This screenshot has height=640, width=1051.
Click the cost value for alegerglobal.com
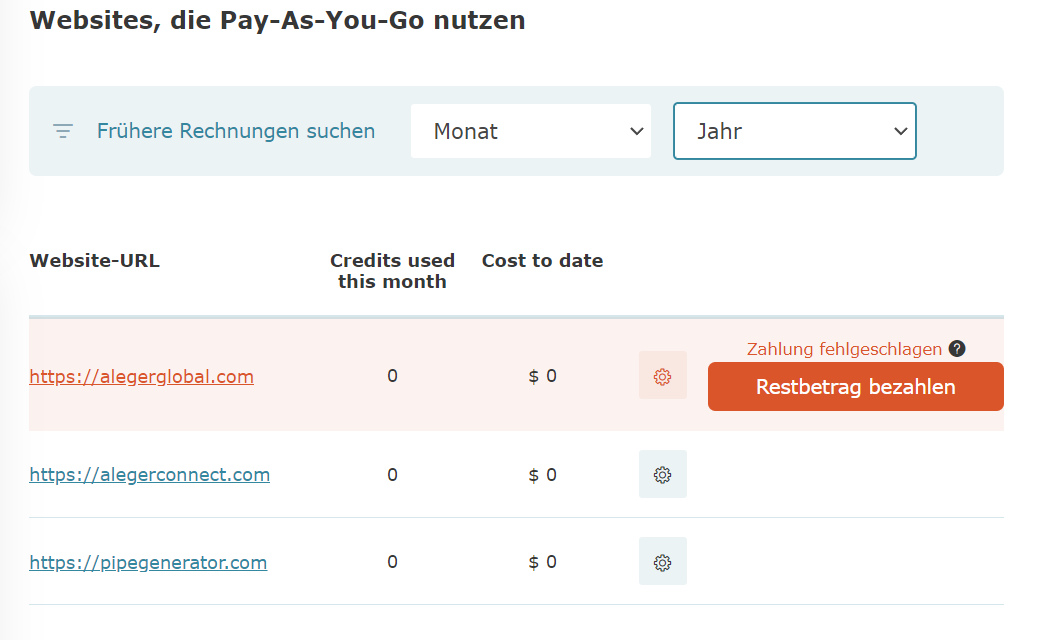542,376
